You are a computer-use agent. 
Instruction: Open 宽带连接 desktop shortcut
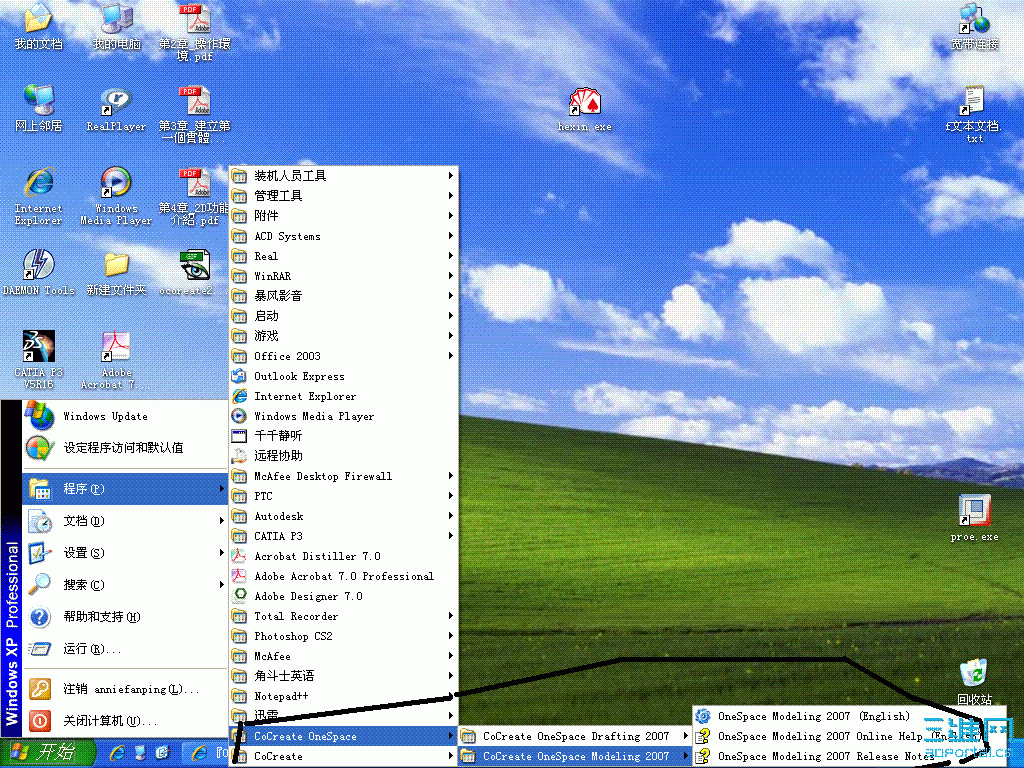974,26
